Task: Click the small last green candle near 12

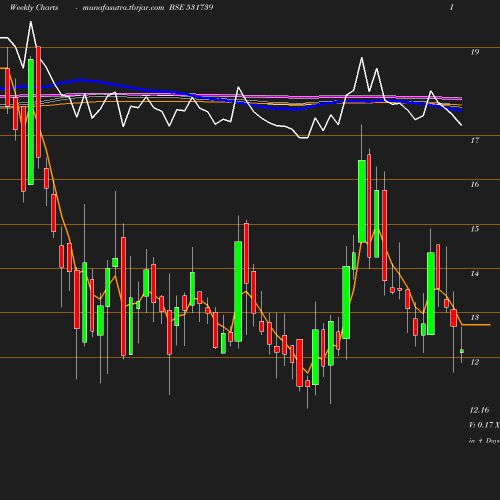Action: click(462, 351)
